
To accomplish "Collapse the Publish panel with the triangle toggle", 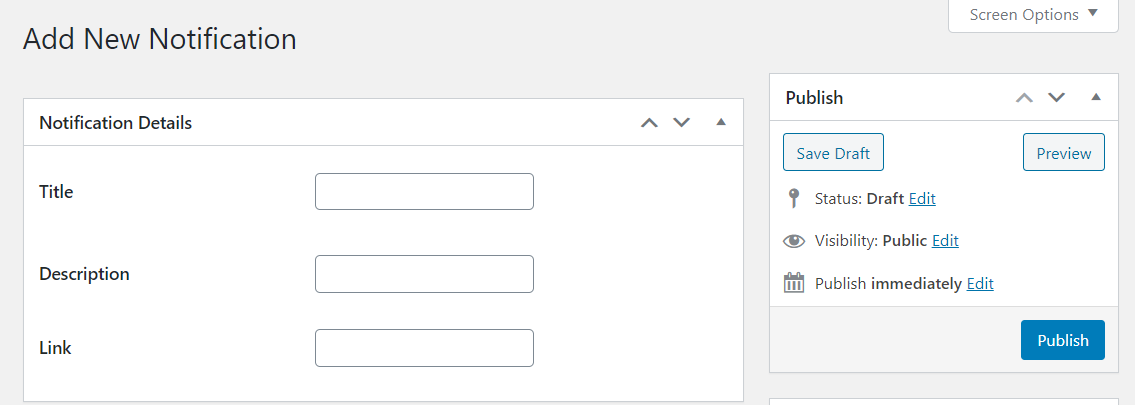I will (x=1096, y=97).
